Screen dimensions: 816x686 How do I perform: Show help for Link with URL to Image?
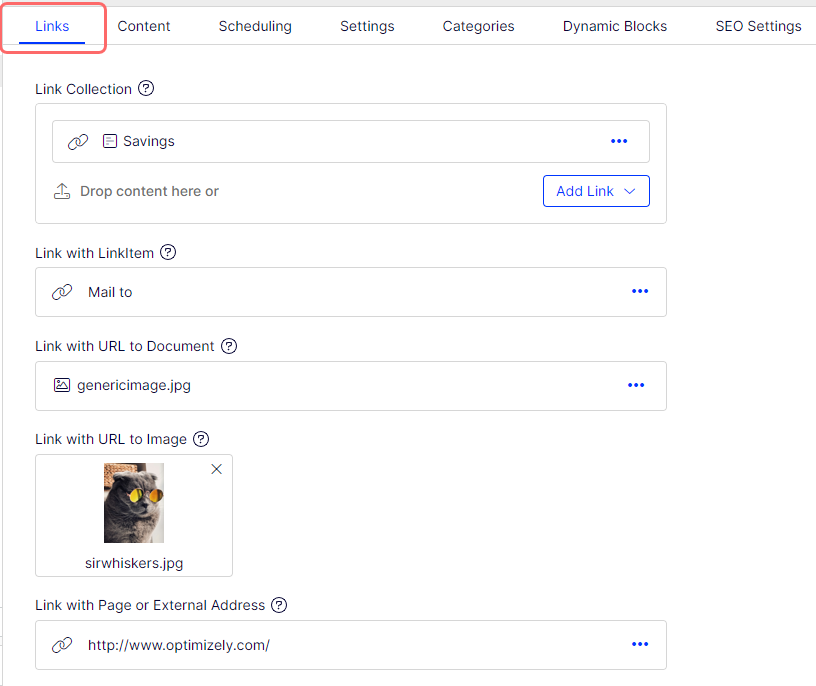[x=201, y=439]
